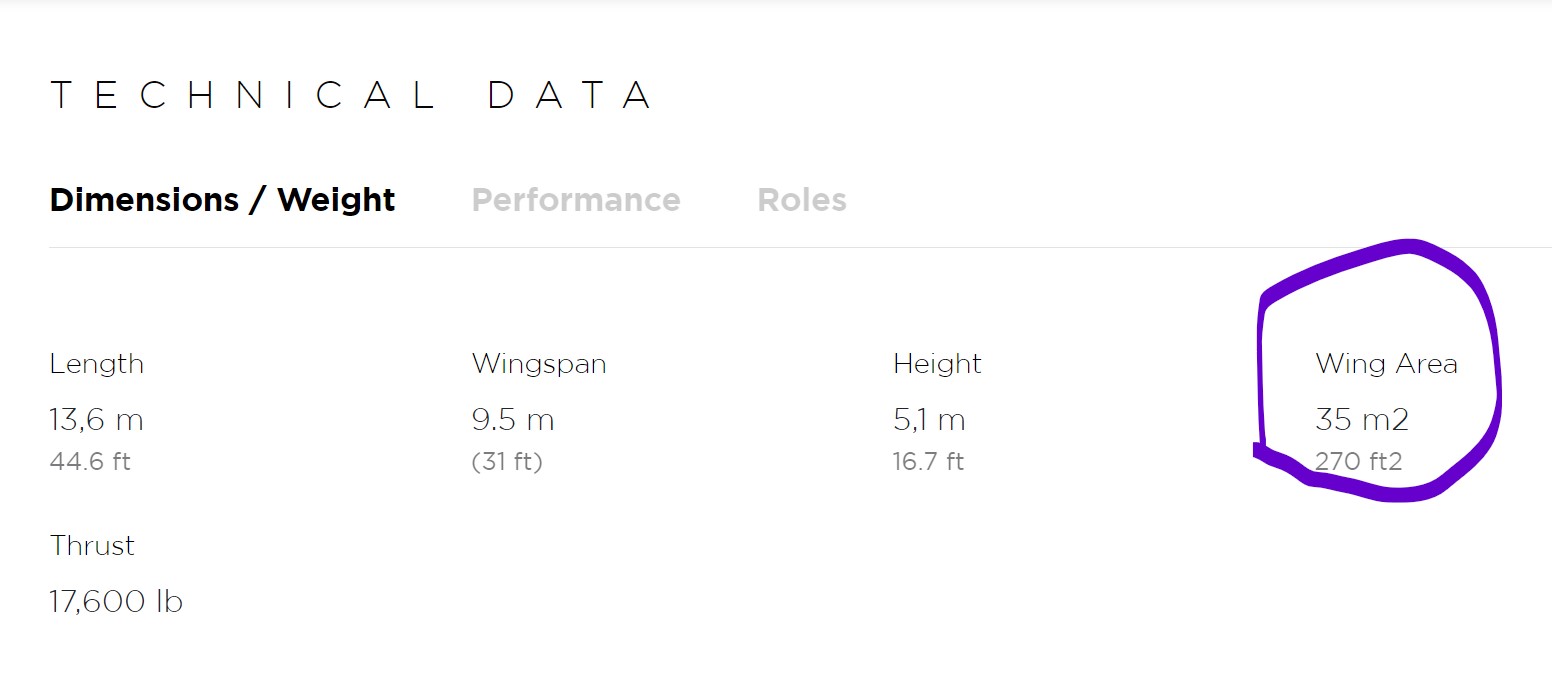Click the Technical Data heading
The width and height of the screenshot is (1552, 678).
tap(352, 95)
